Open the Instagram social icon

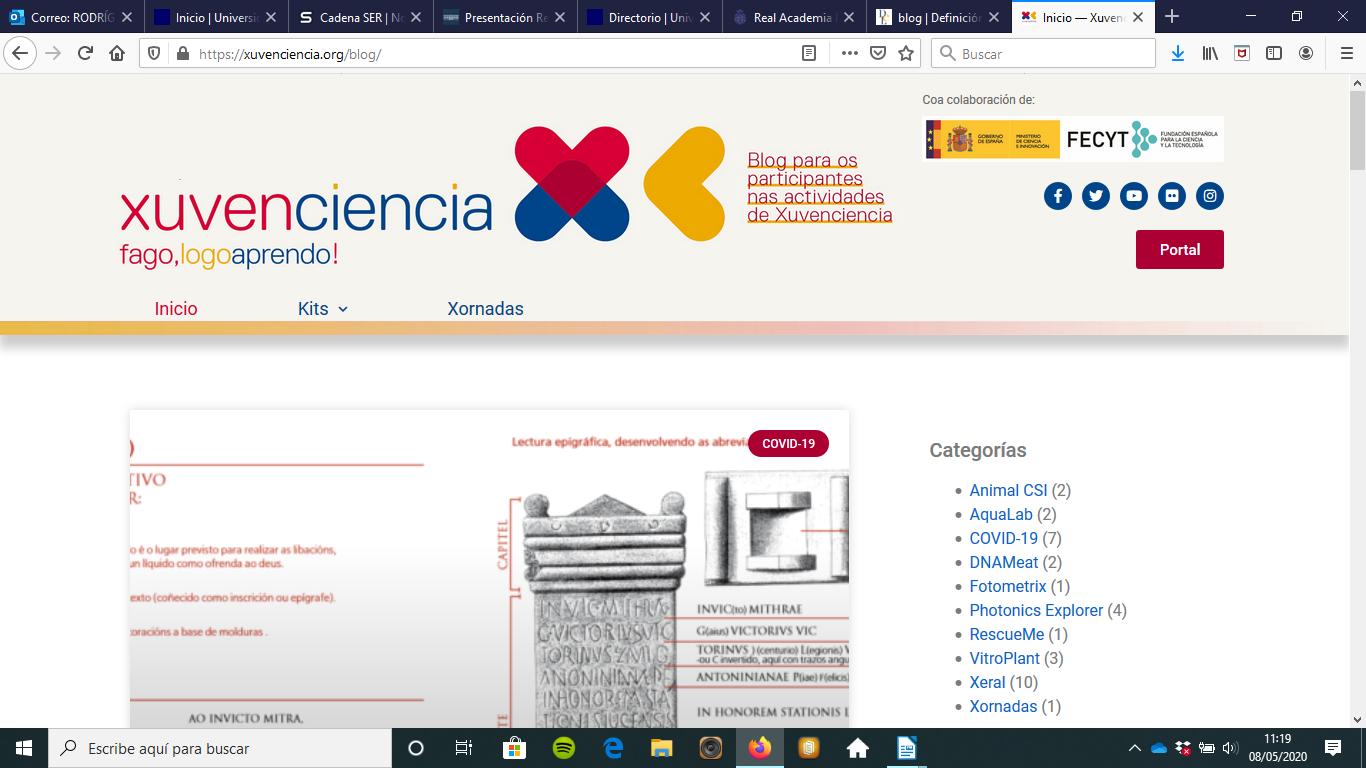click(x=1209, y=196)
